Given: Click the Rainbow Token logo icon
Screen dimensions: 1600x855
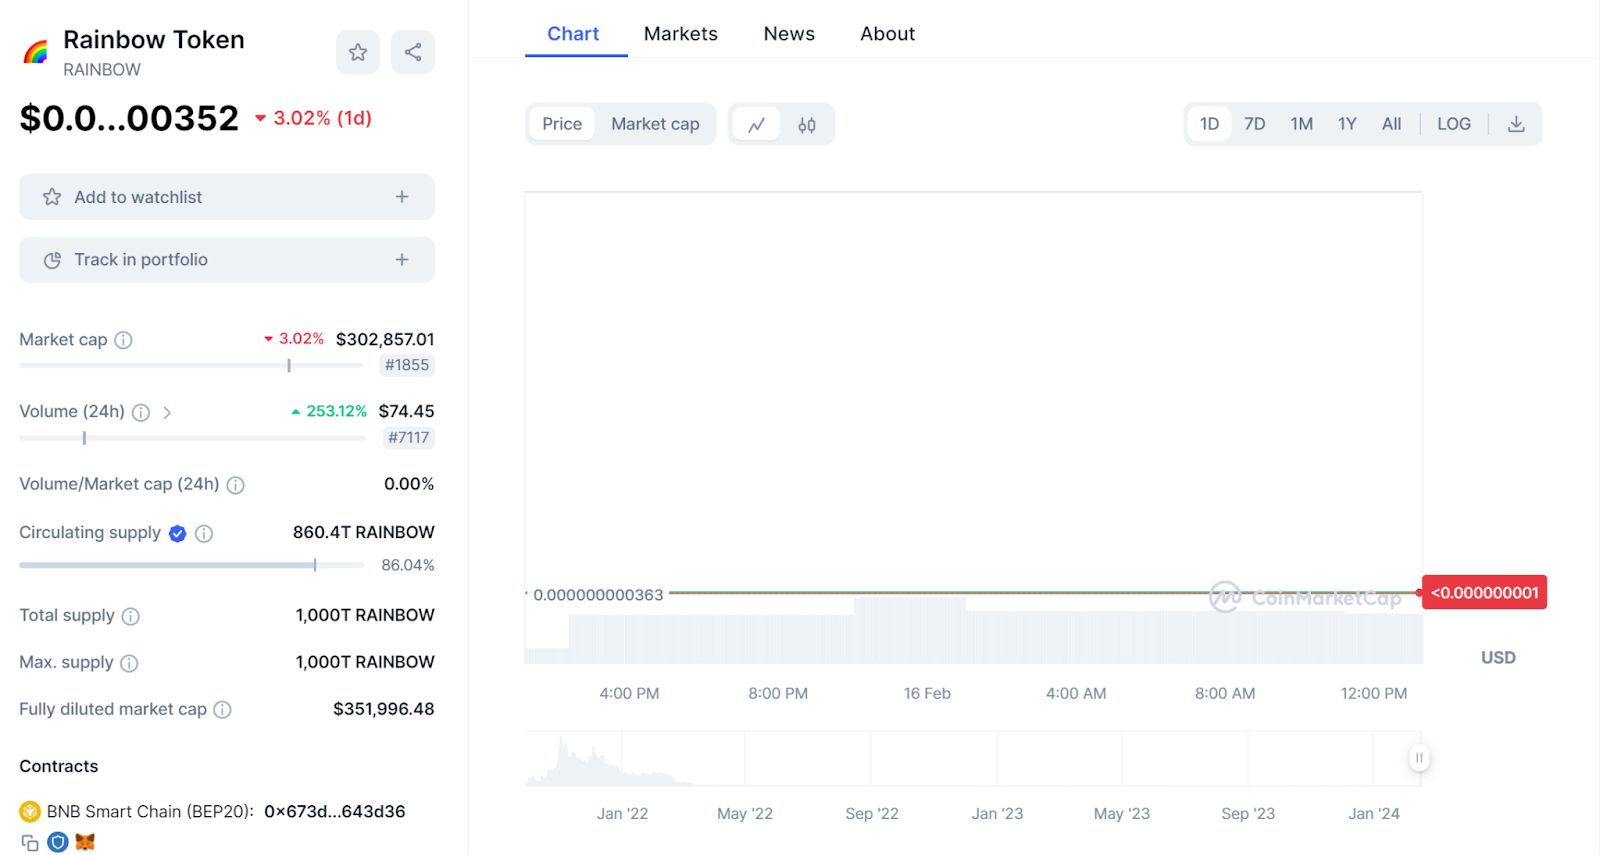Looking at the screenshot, I should (36, 52).
